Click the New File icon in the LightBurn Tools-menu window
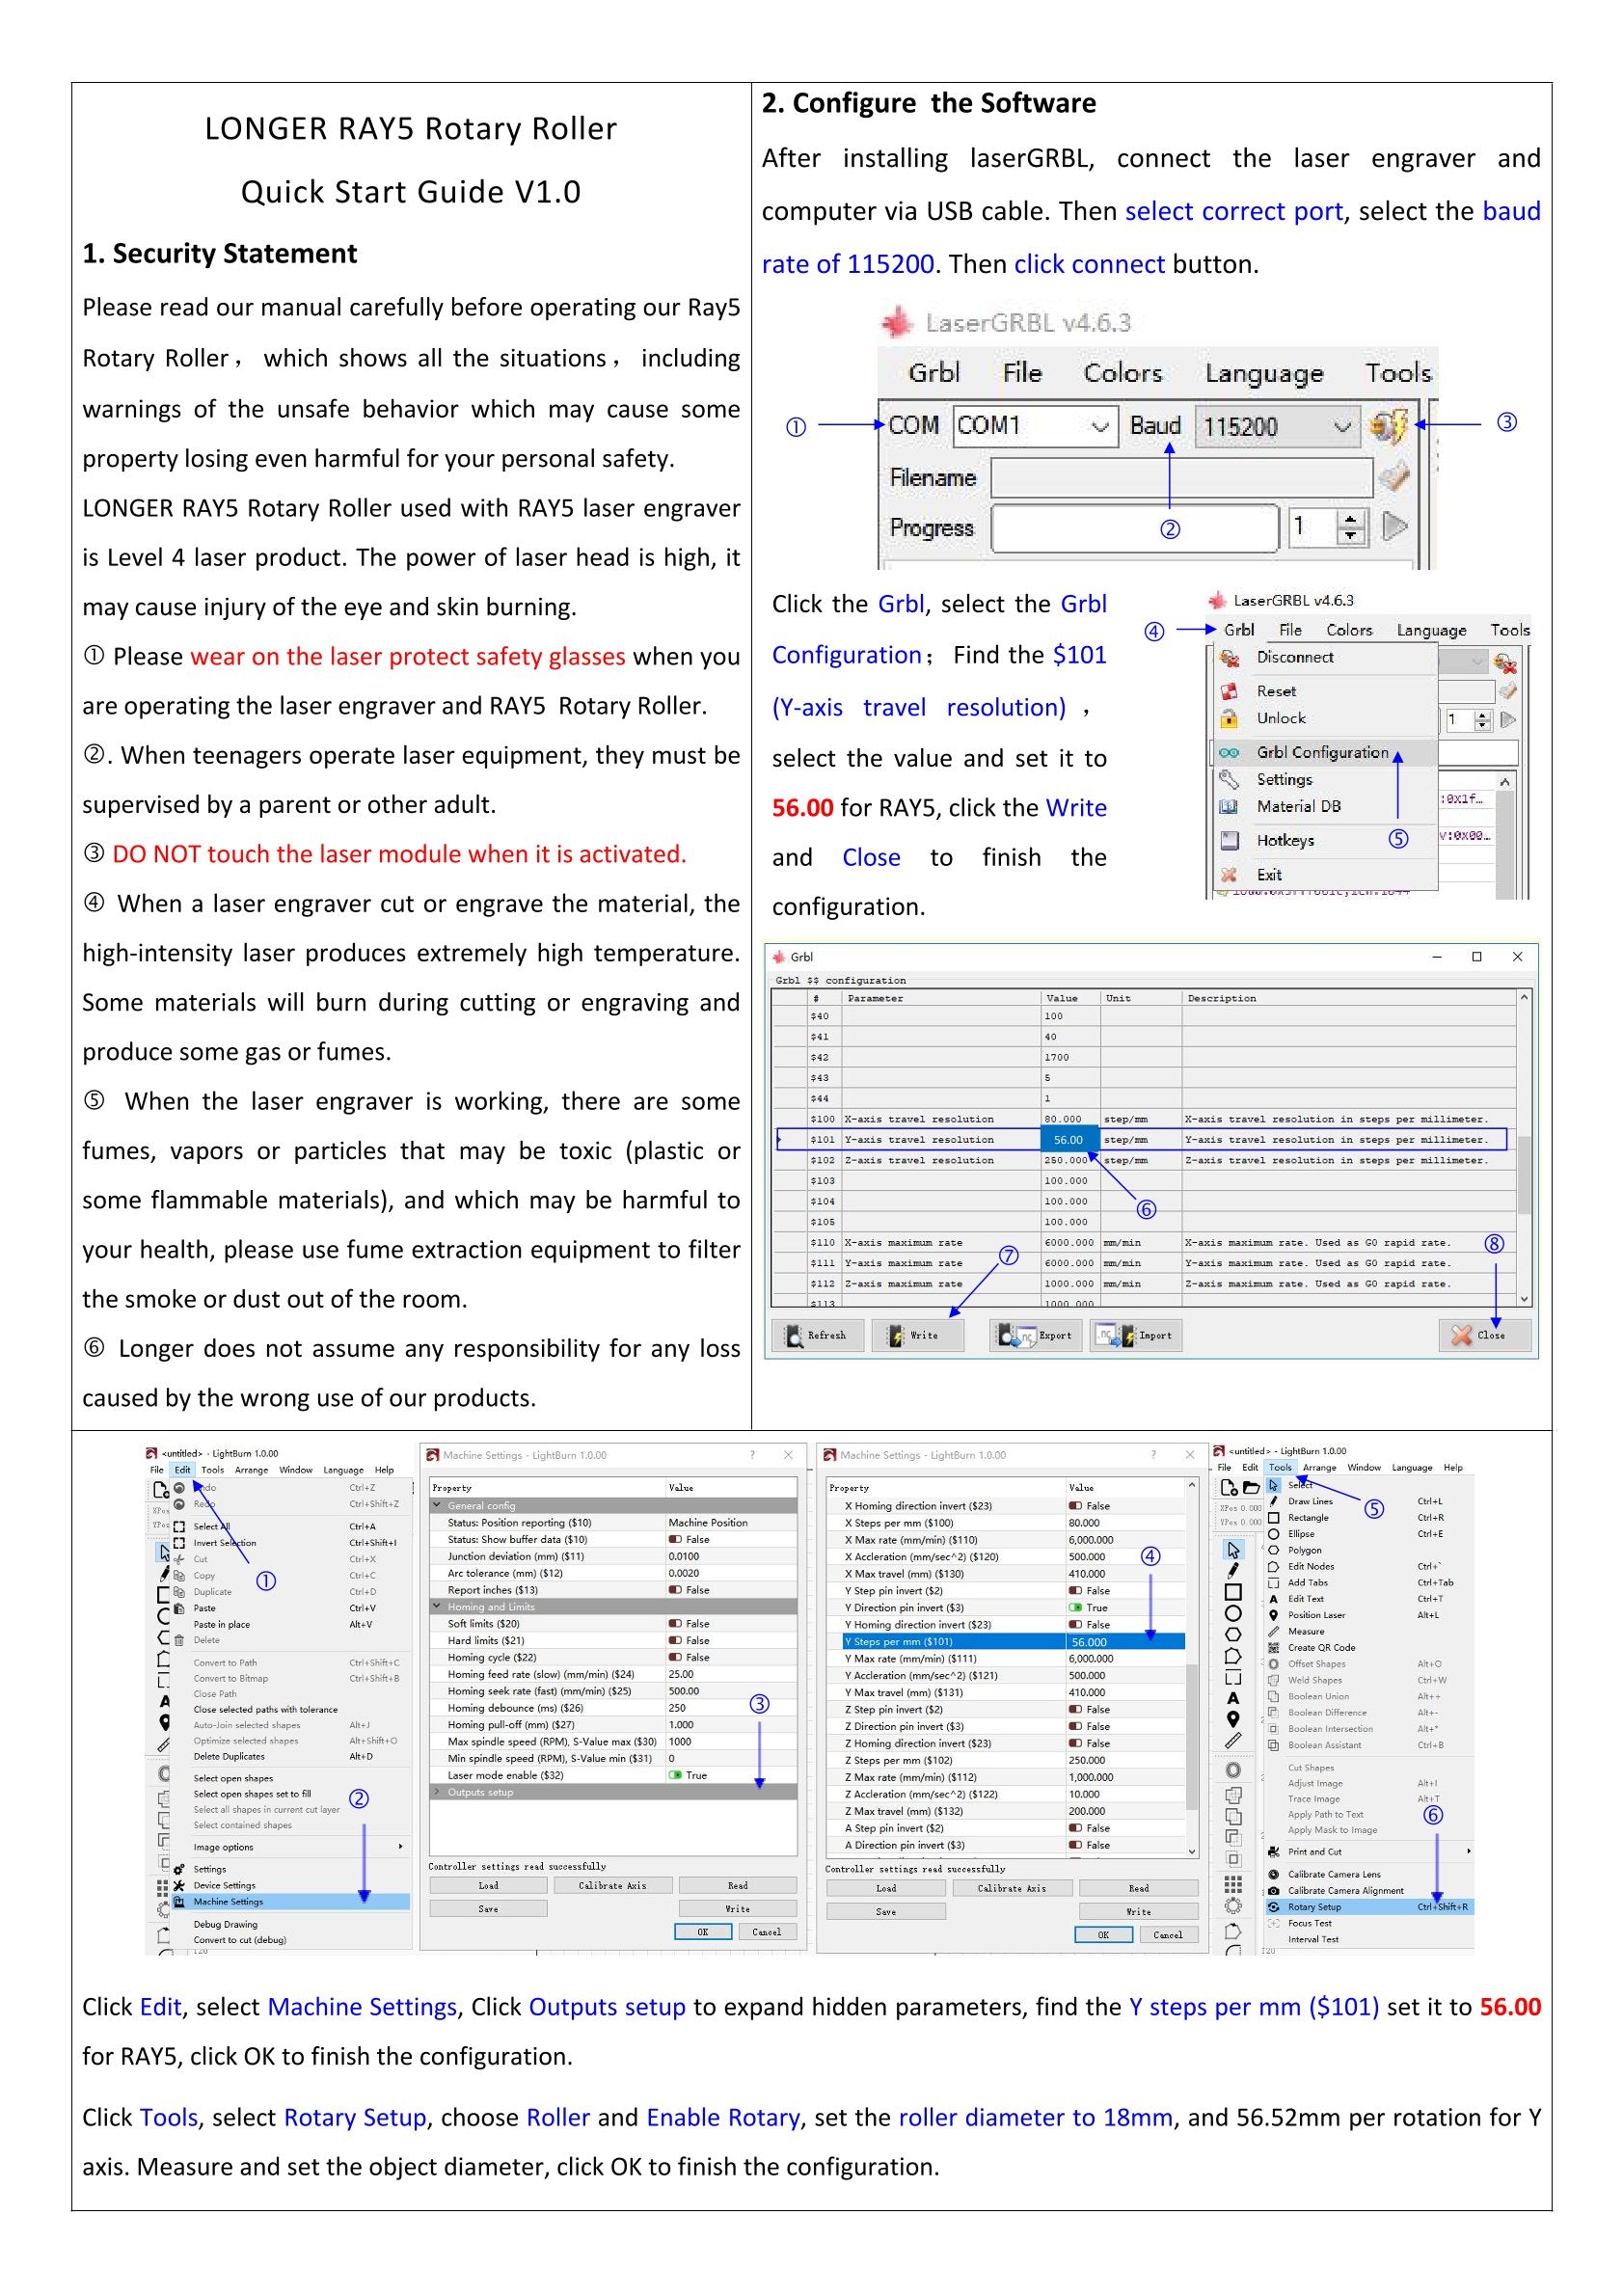 [x=1229, y=1488]
